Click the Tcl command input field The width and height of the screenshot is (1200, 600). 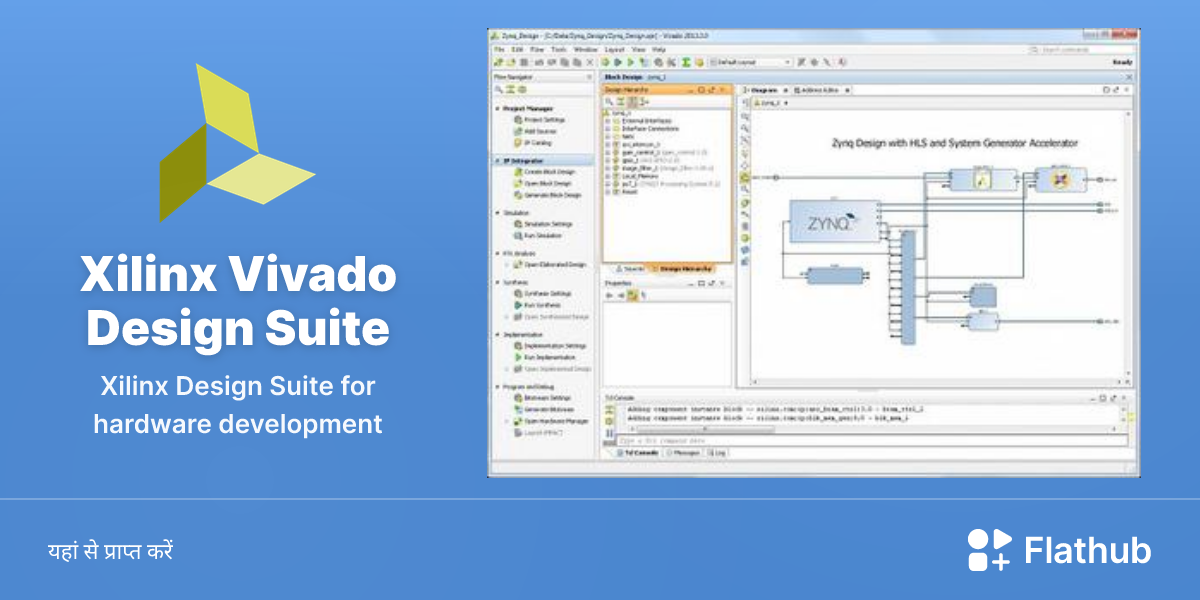pyautogui.click(x=872, y=441)
